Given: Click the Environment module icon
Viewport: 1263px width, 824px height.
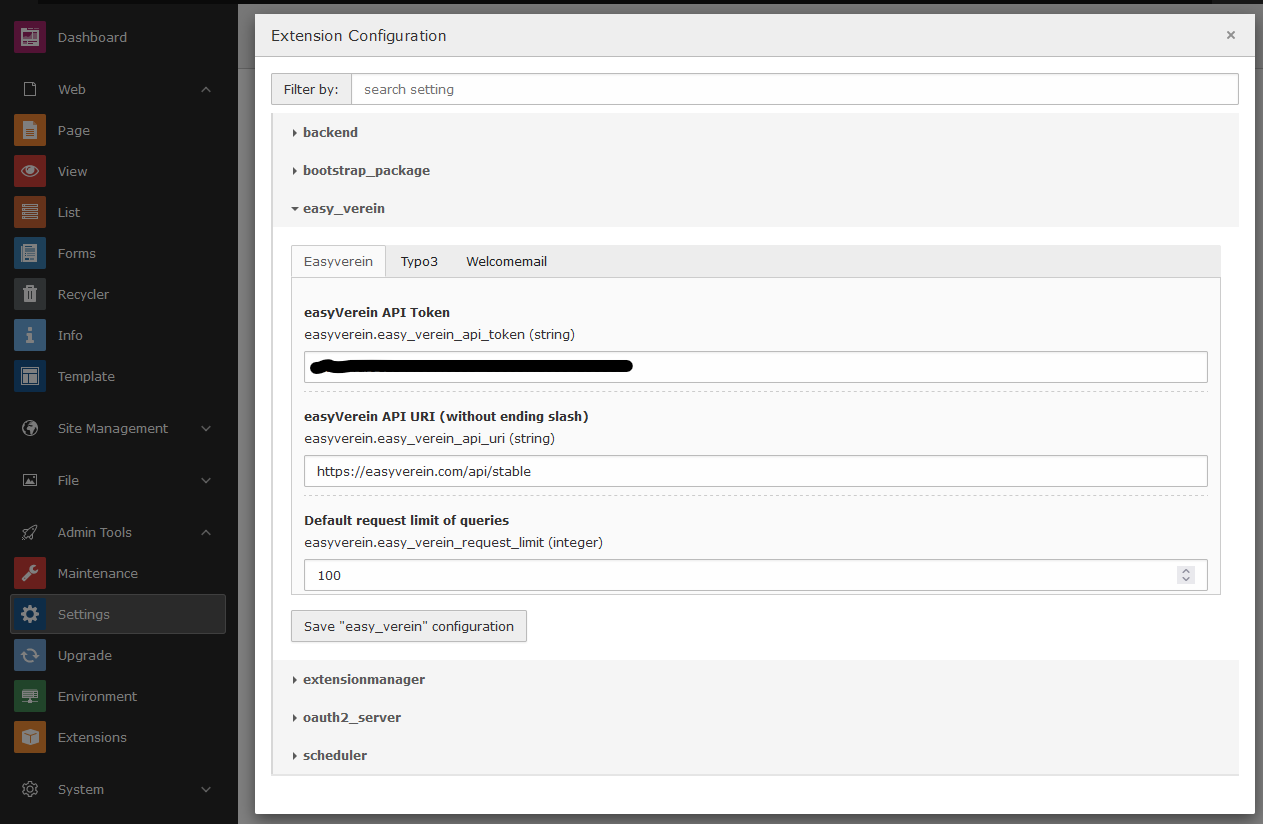Looking at the screenshot, I should click(x=30, y=696).
